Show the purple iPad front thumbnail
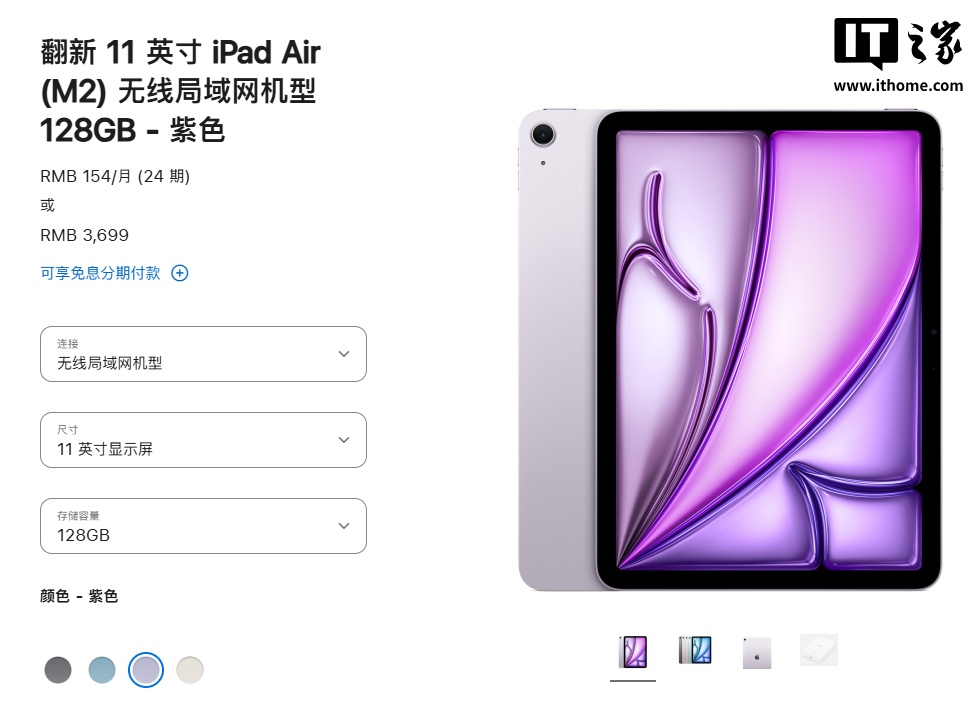The image size is (978, 719). click(632, 652)
